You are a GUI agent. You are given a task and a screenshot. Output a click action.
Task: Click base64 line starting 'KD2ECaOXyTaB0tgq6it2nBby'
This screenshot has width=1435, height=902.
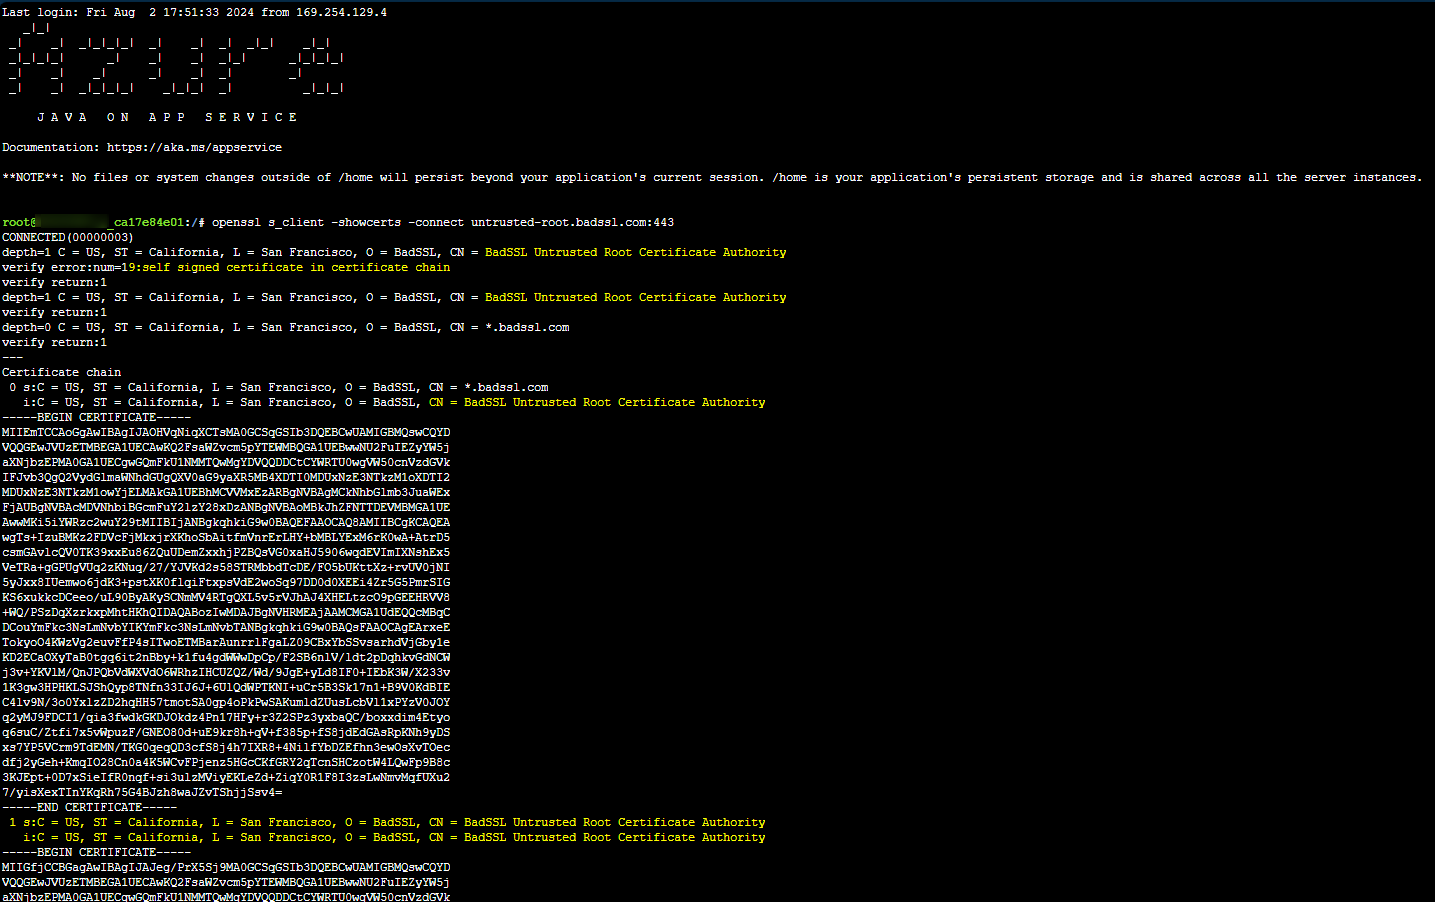pos(226,657)
